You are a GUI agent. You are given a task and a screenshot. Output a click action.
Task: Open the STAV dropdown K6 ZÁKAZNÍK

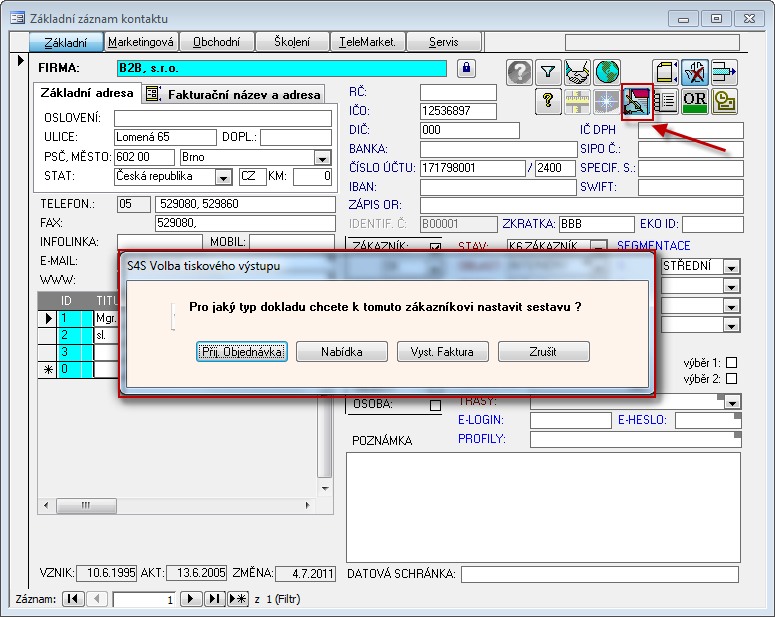599,246
